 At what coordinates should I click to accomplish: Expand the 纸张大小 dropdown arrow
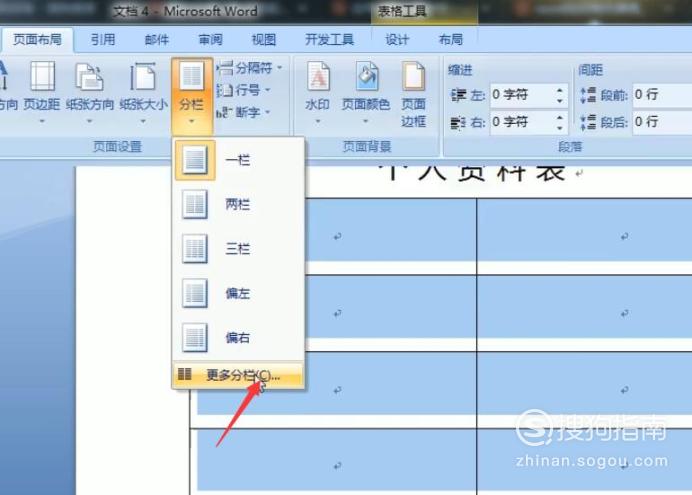pos(143,121)
